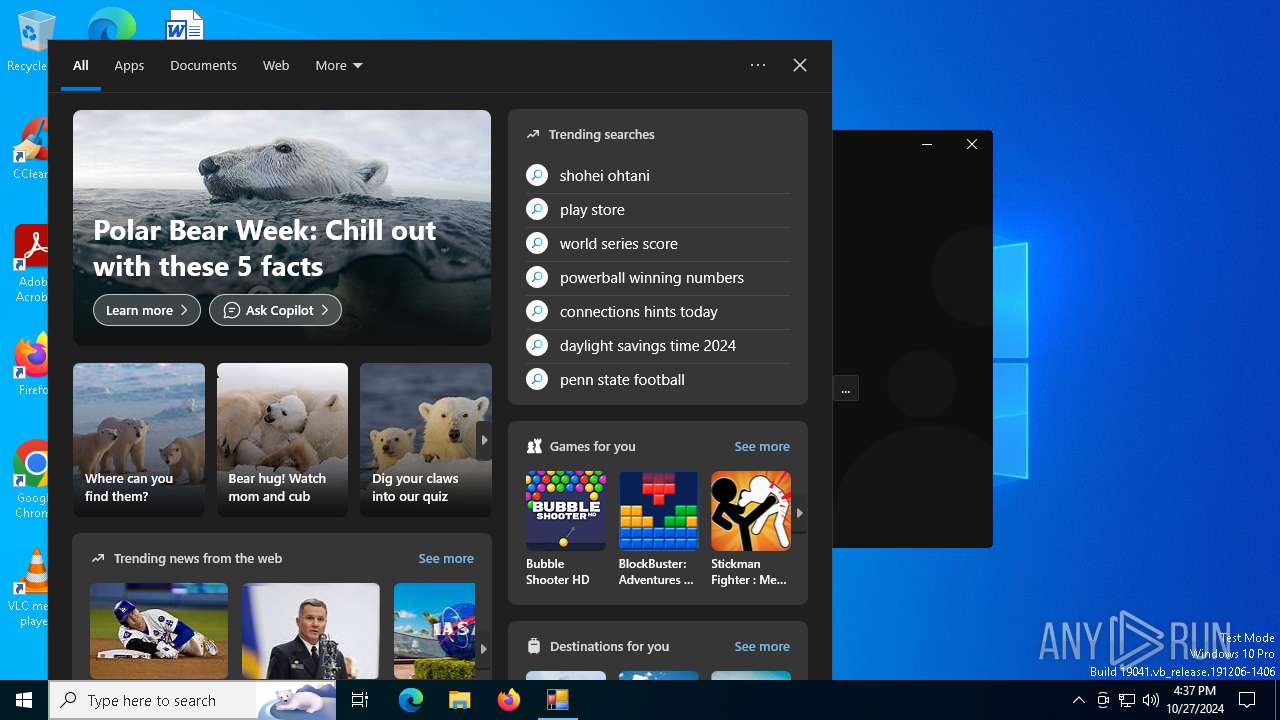Advance polar bear cards with the arrow
The width and height of the screenshot is (1280, 720).
pyautogui.click(x=484, y=440)
